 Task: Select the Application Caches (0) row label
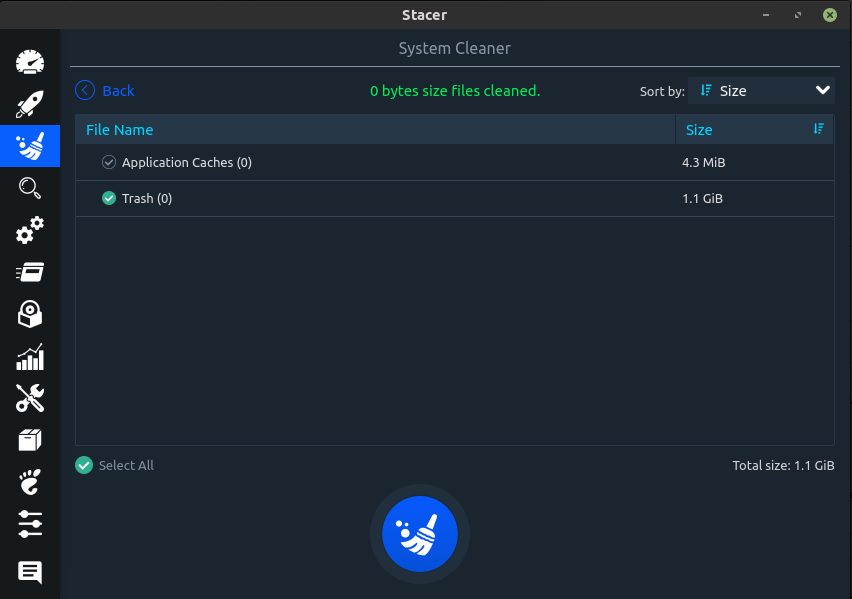click(186, 162)
